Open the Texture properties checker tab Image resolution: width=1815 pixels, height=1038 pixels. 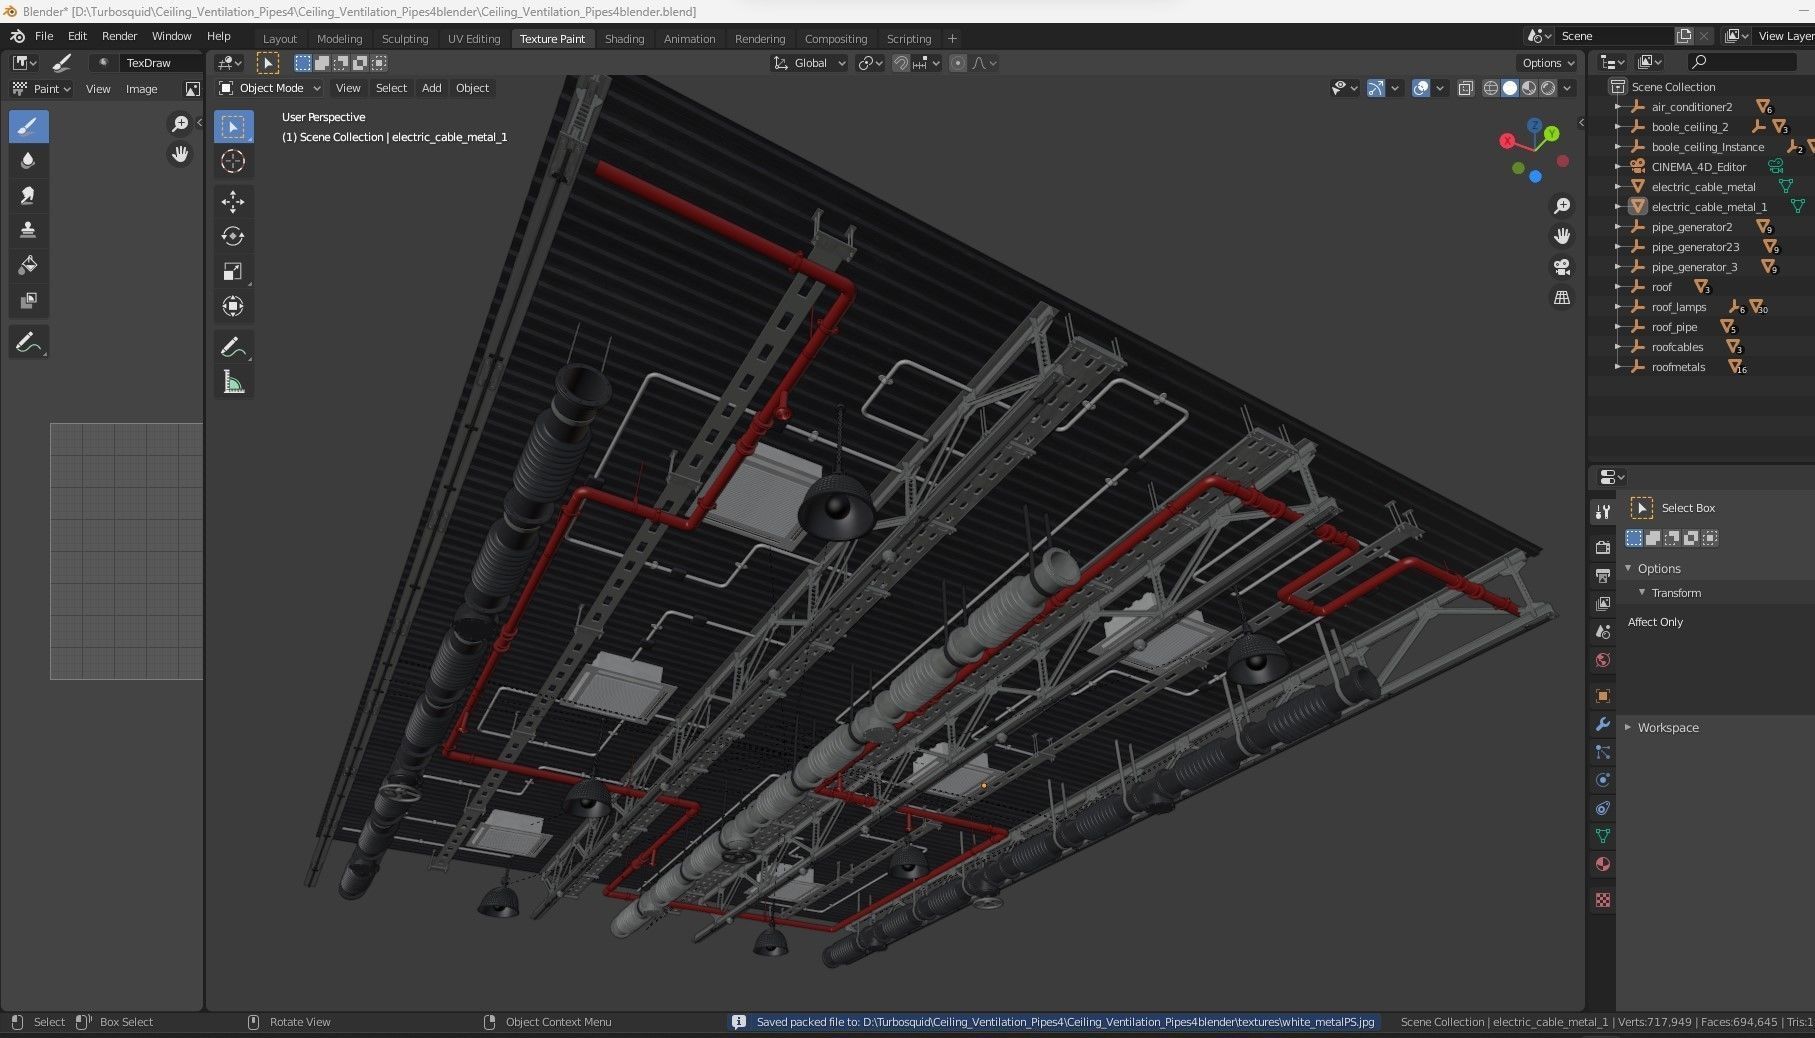click(1603, 900)
